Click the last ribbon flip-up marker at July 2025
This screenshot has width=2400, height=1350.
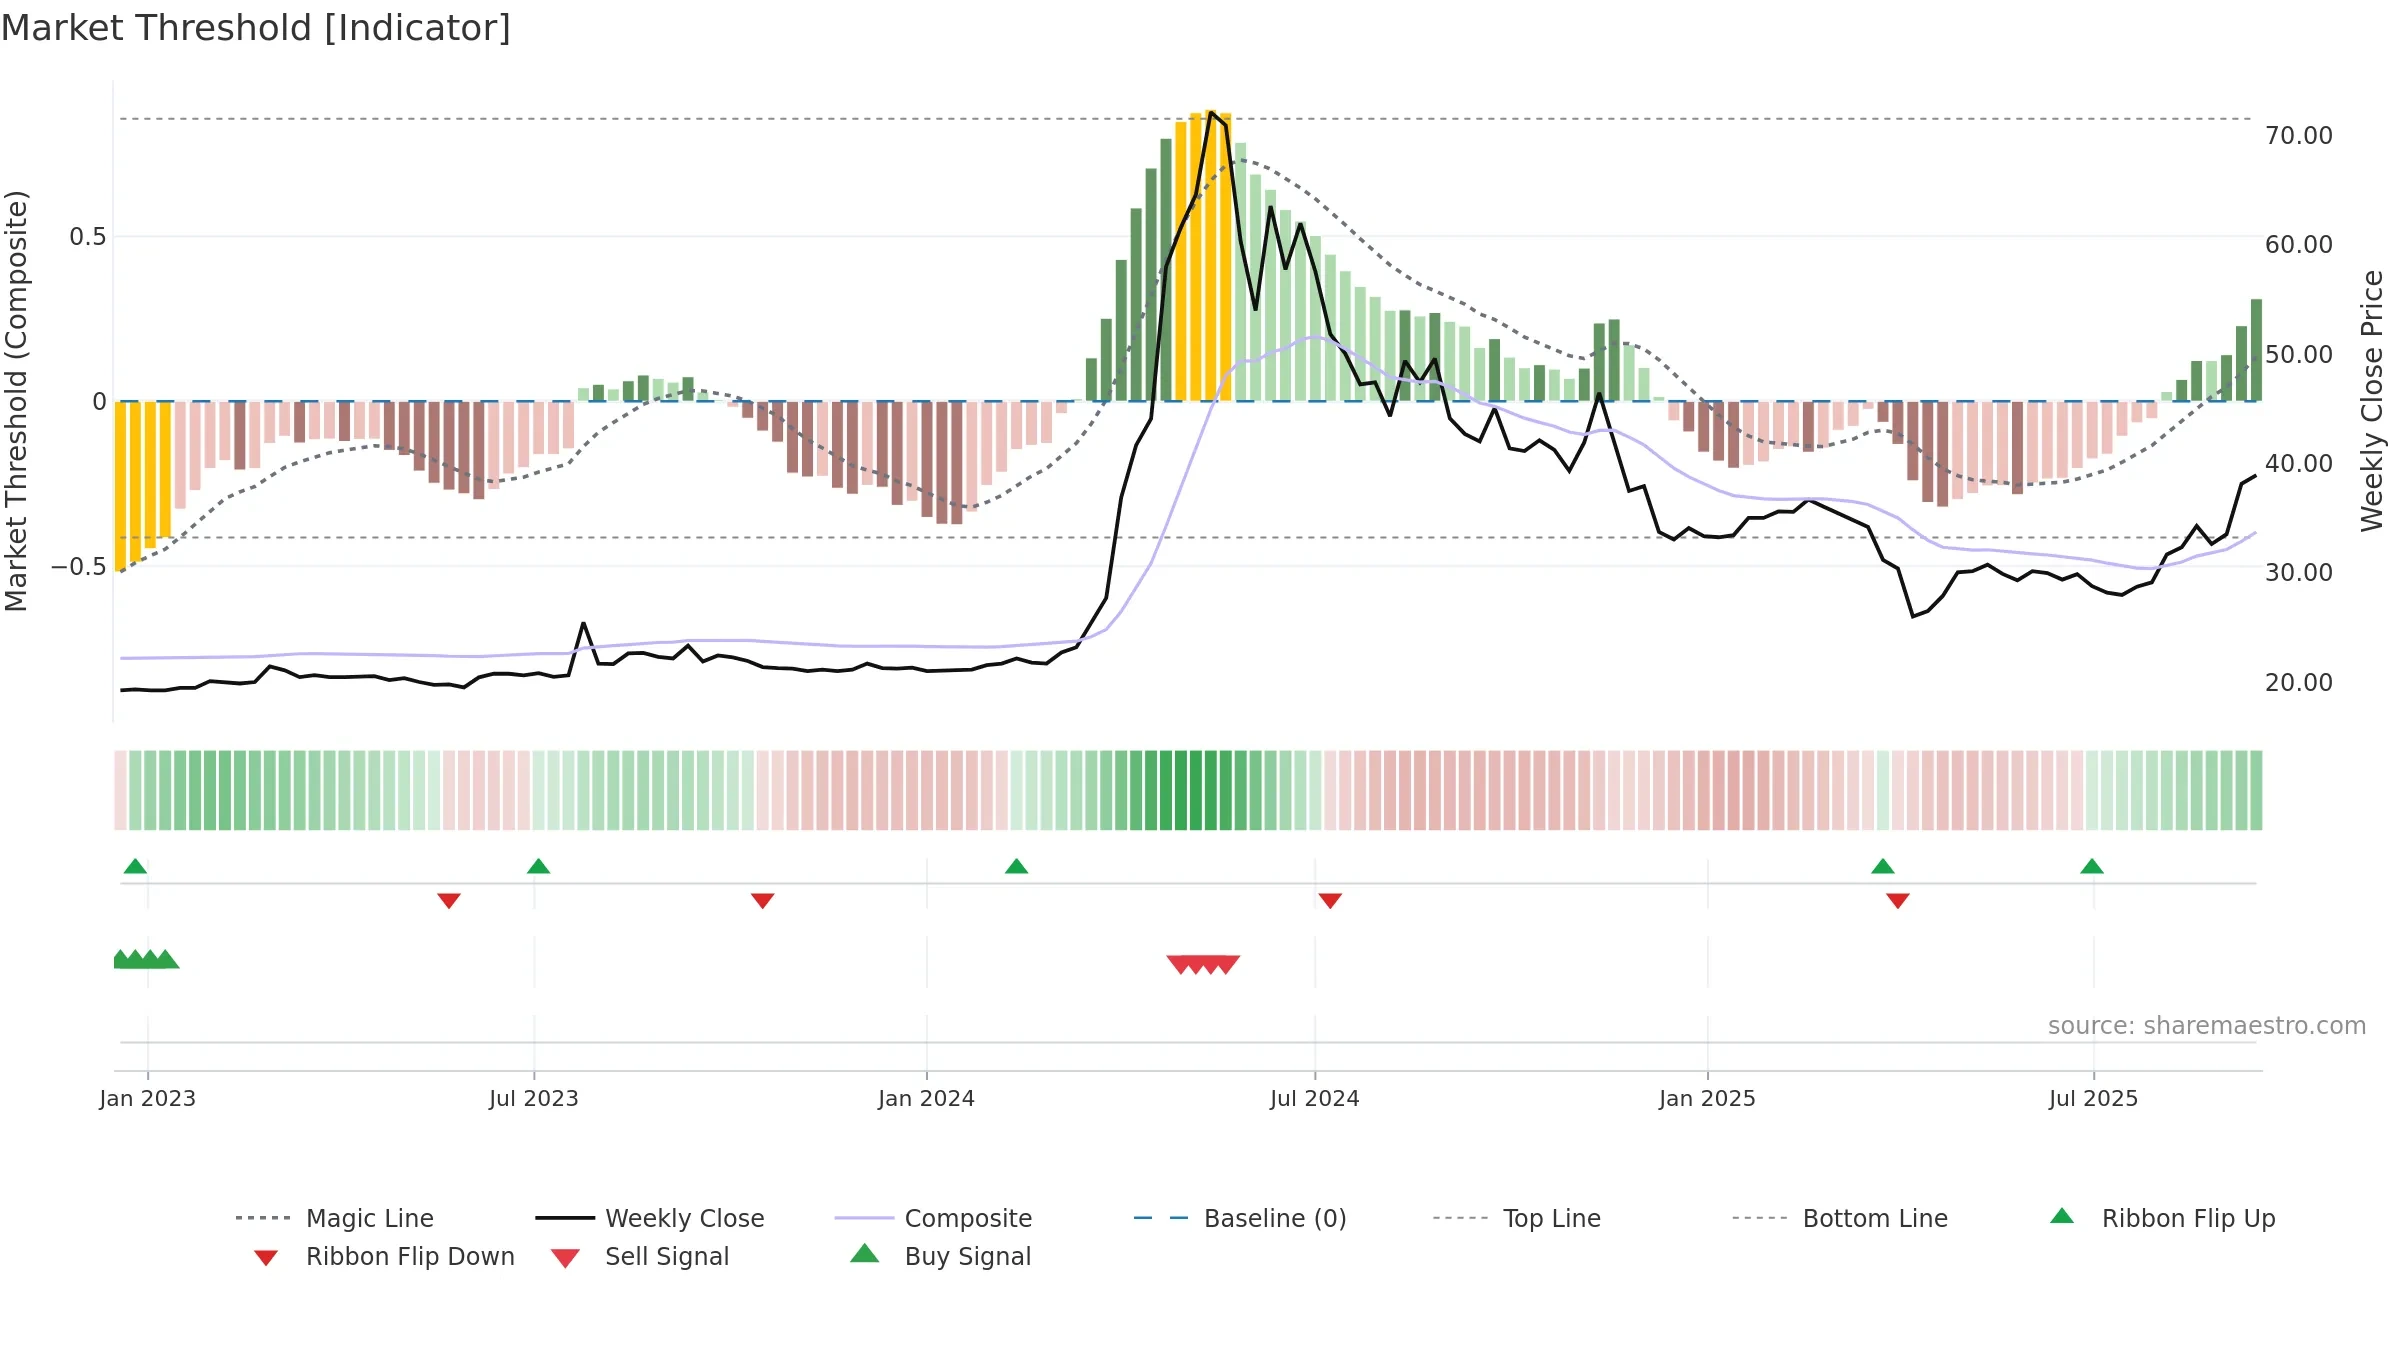tap(2092, 866)
